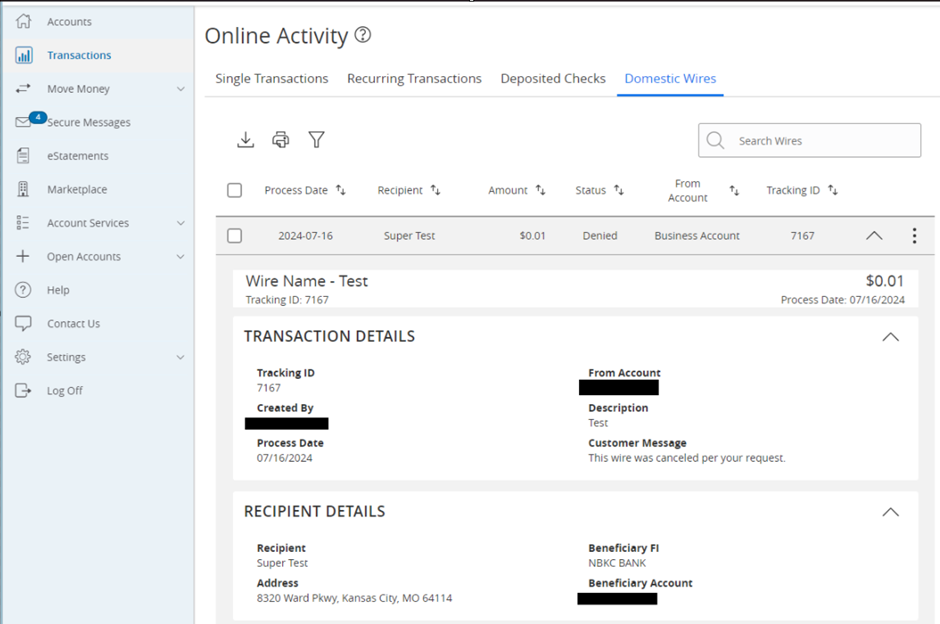Switch to the Deposited Checks tab
This screenshot has height=624, width=940.
[553, 78]
